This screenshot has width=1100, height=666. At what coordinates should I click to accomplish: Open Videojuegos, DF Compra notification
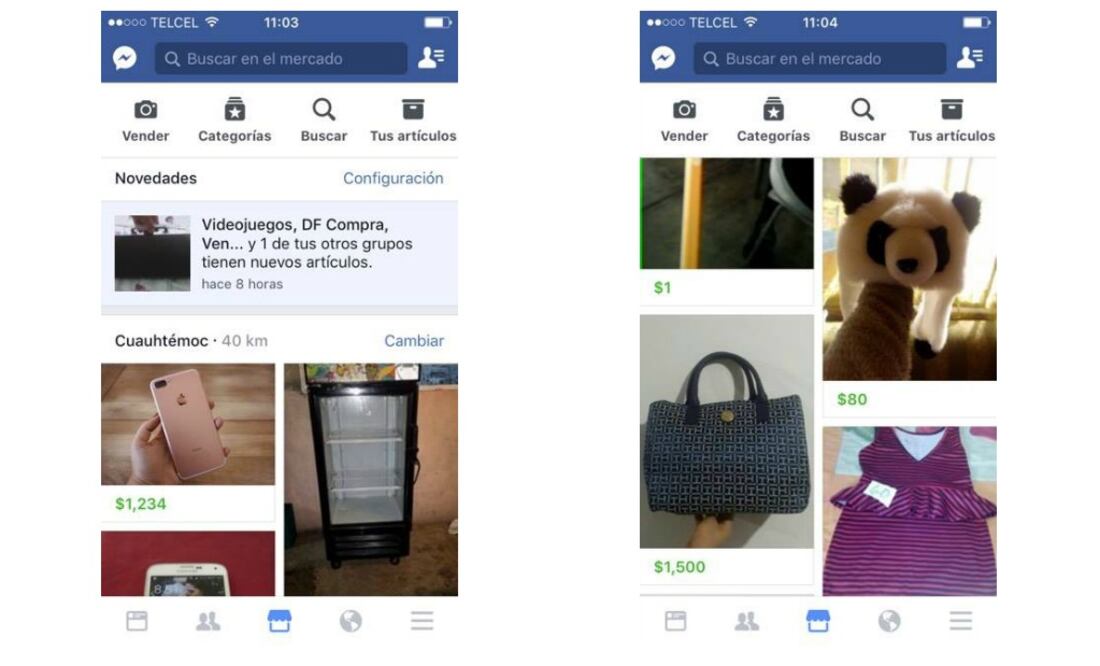(279, 253)
